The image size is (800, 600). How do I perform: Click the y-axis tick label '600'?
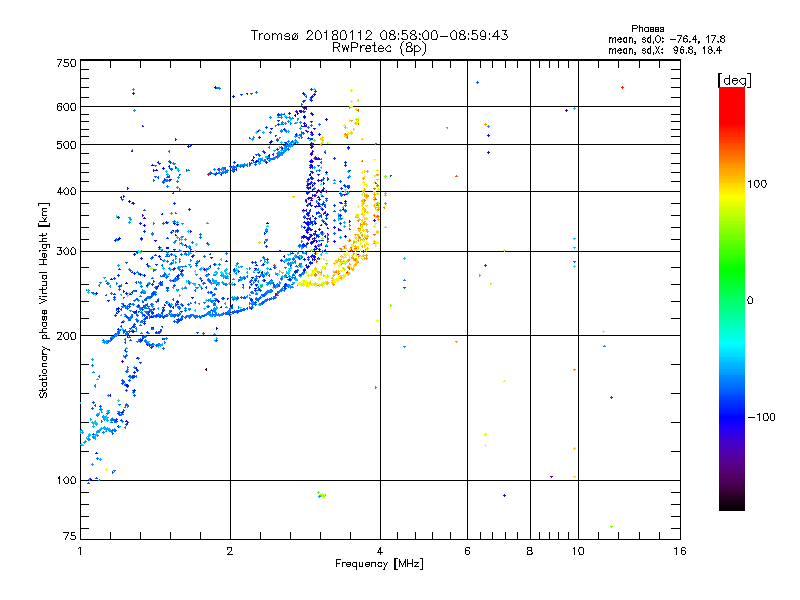[x=66, y=107]
